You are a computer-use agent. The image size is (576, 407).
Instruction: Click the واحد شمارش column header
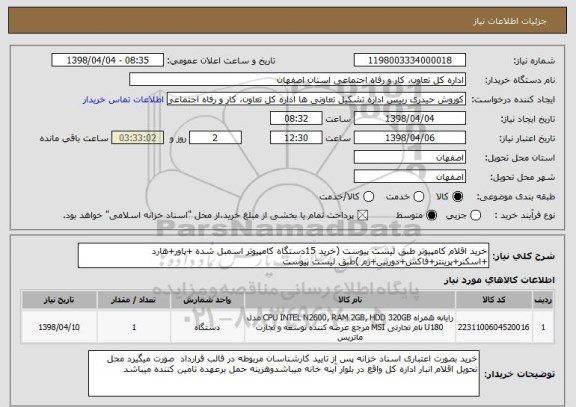[x=207, y=300]
